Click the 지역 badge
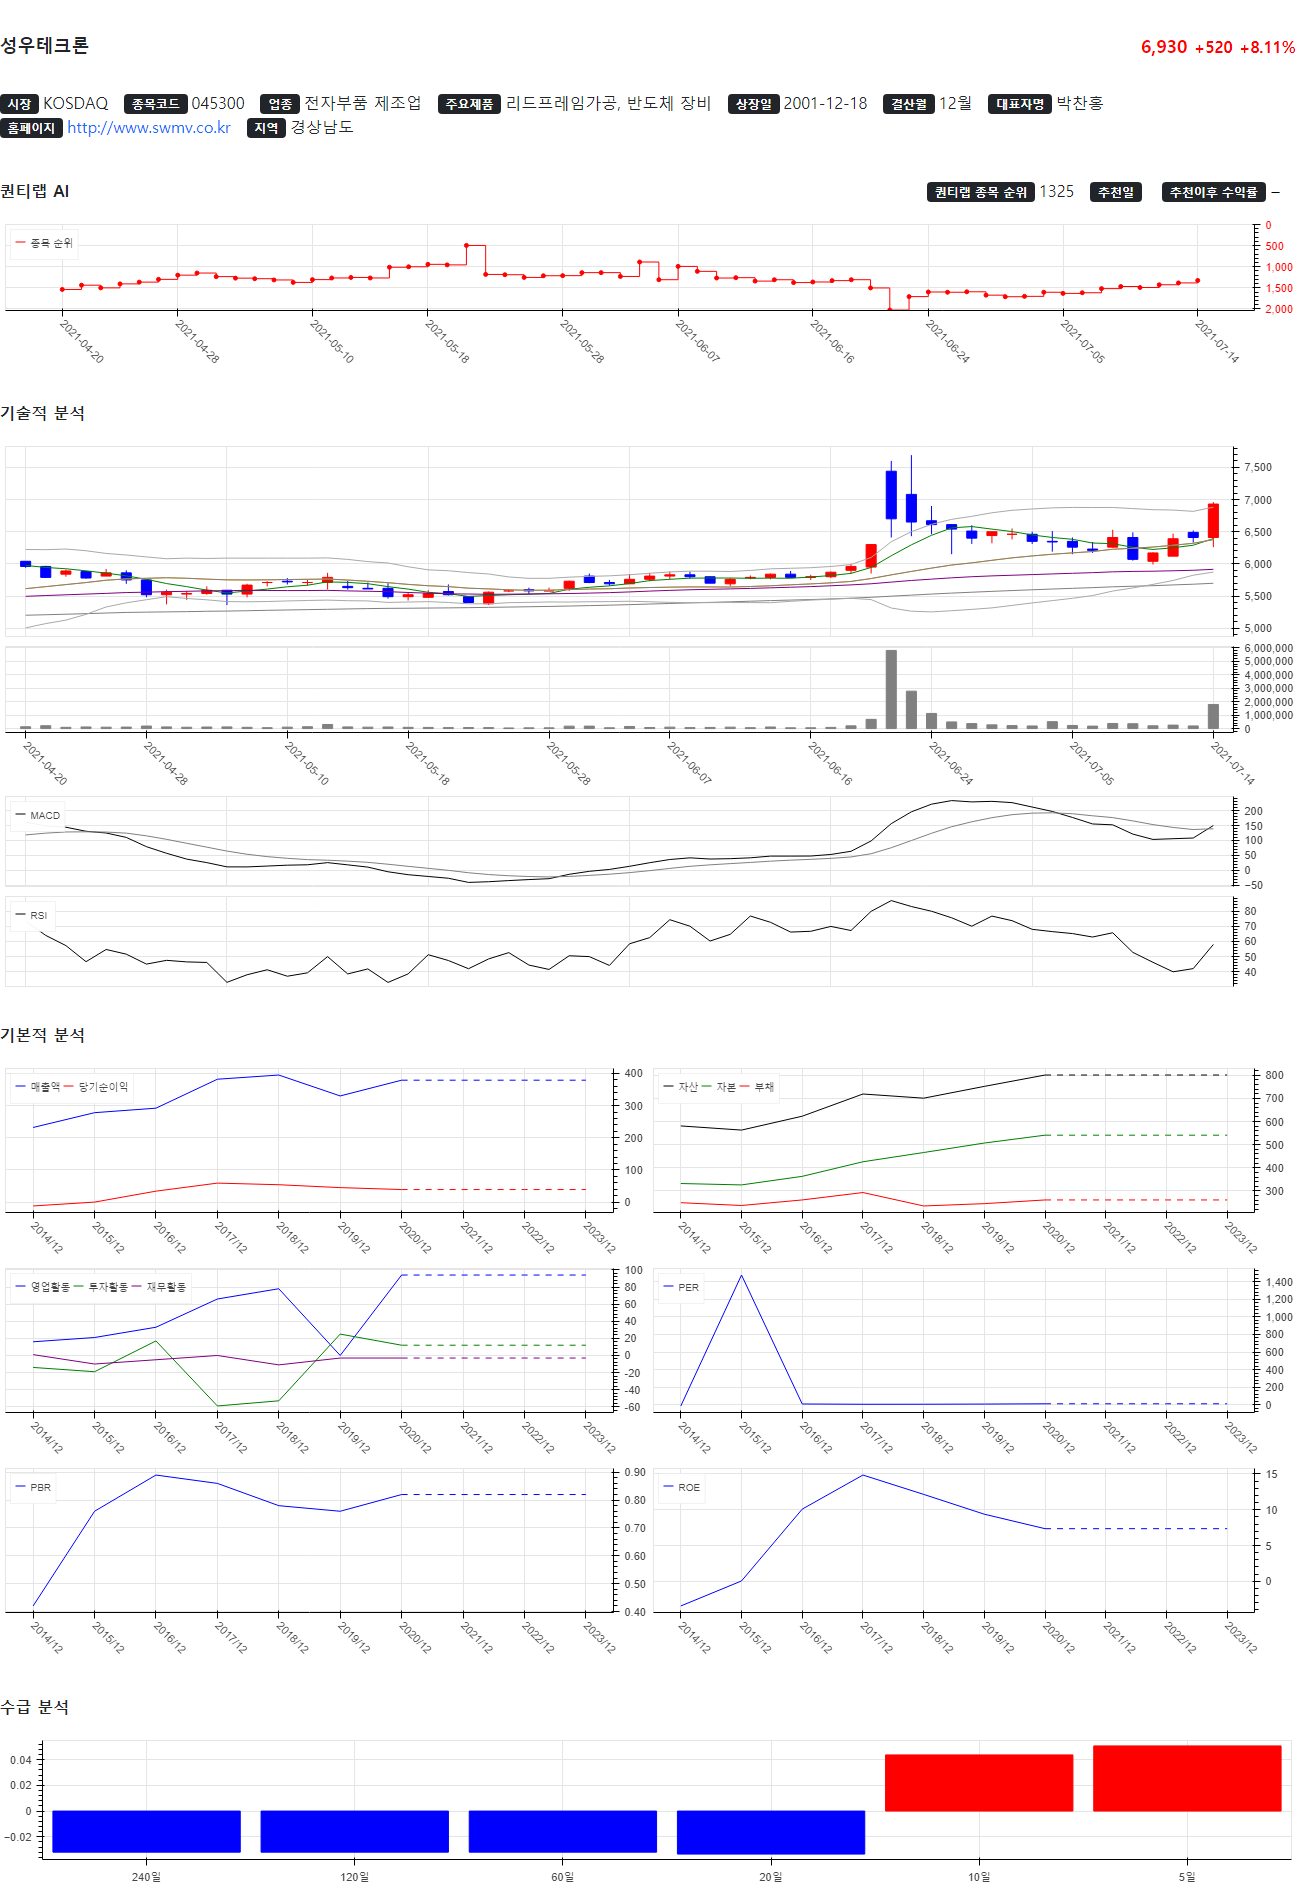Viewport: 1296px width, 1893px height. click(x=266, y=128)
